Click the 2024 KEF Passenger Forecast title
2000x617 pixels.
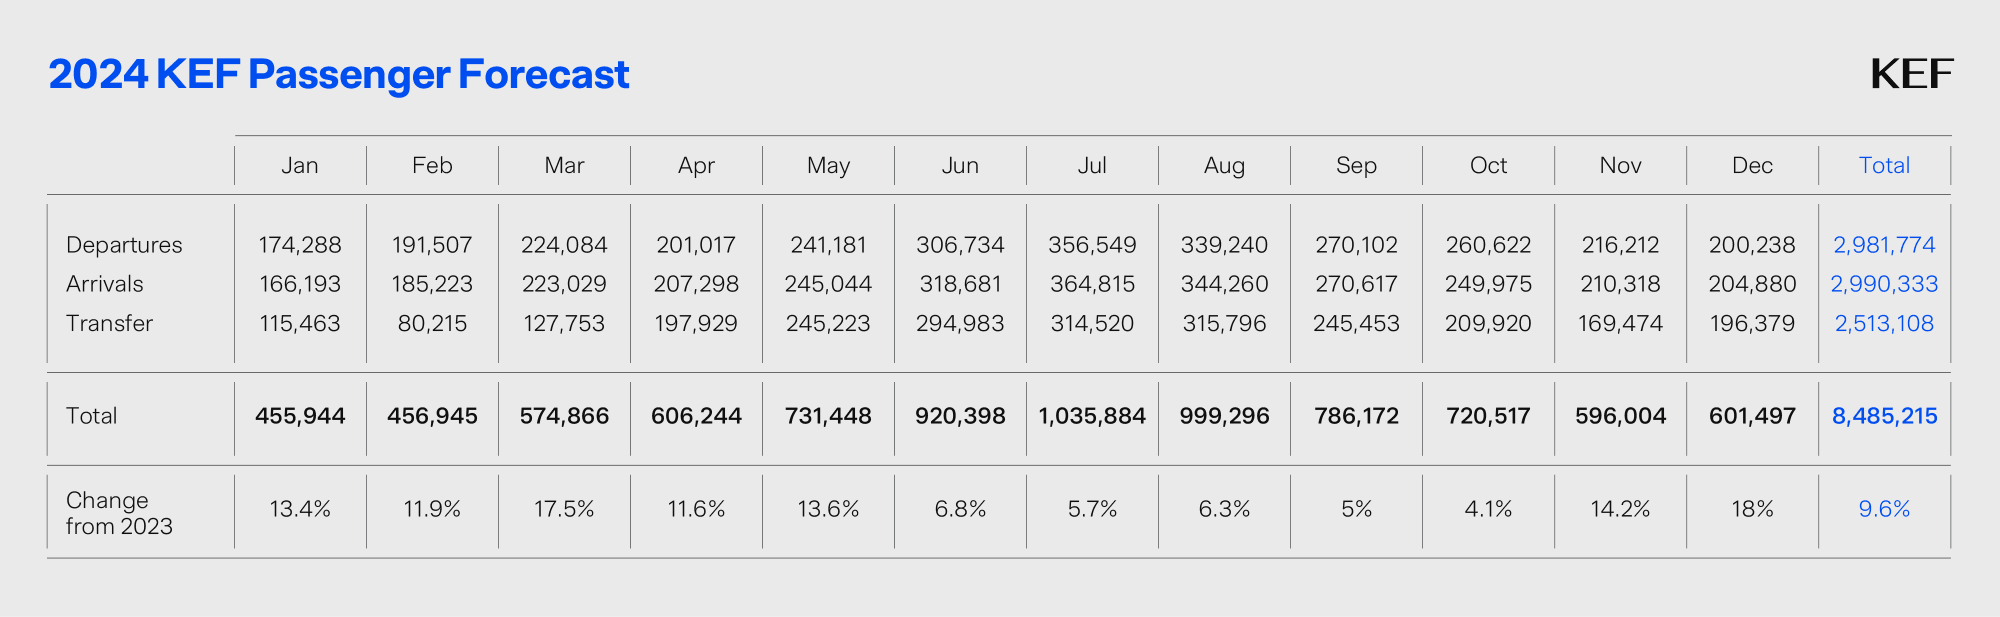click(x=339, y=74)
